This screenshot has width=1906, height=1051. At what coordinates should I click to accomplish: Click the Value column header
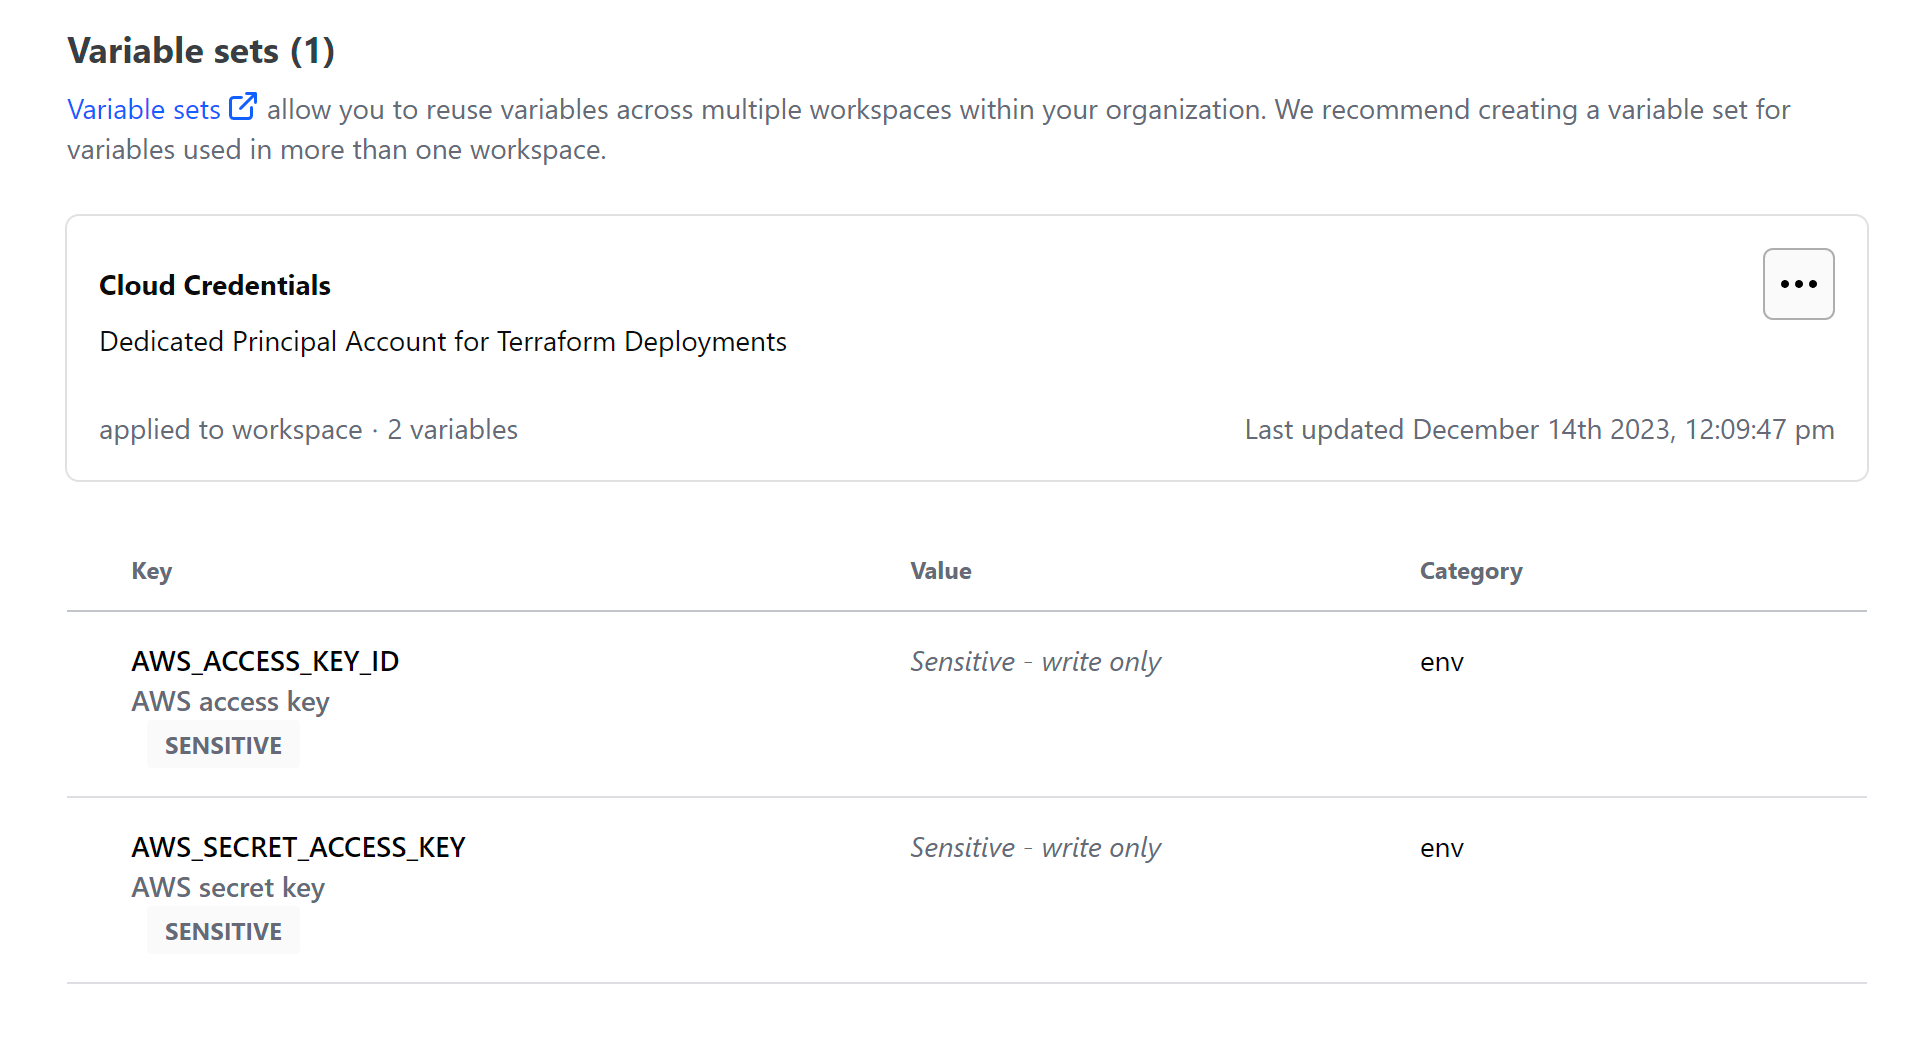pyautogui.click(x=941, y=571)
